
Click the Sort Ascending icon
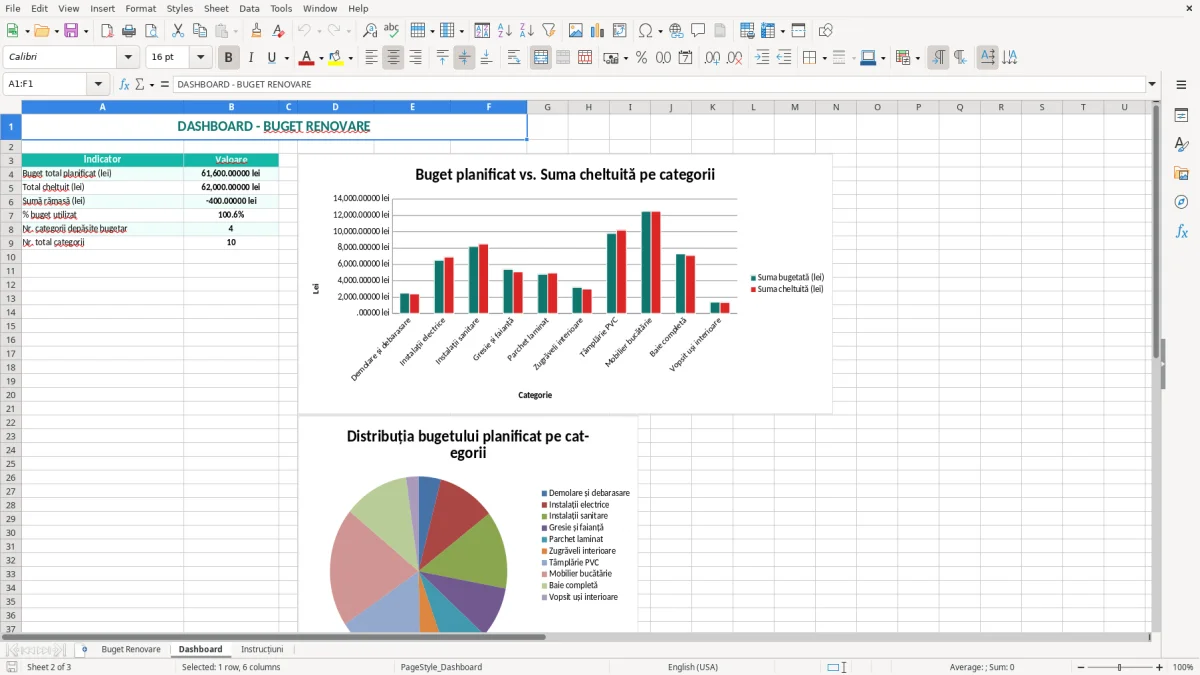click(505, 31)
